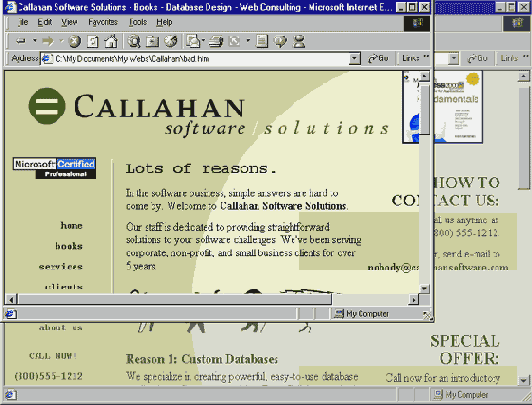Click the horizontal scrollbar right arrow

414,300
